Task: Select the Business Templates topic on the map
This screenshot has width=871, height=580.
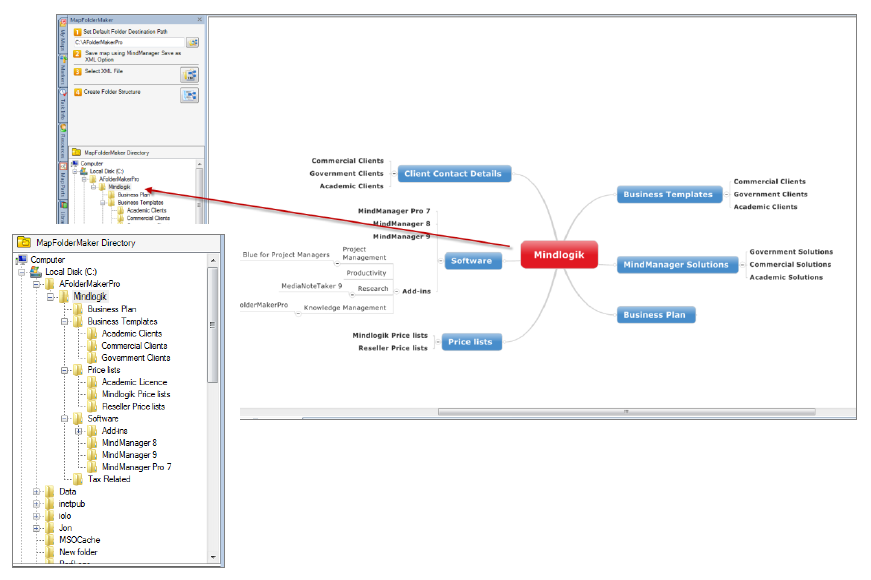Action: (669, 194)
